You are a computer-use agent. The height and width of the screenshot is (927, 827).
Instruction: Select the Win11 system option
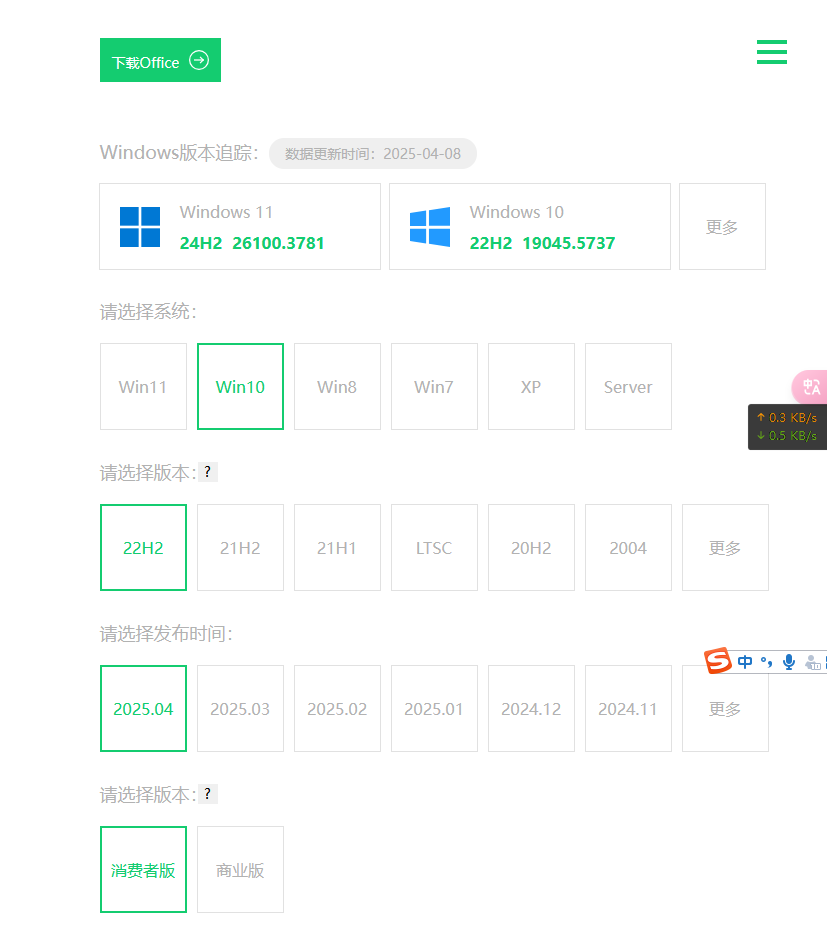(143, 387)
